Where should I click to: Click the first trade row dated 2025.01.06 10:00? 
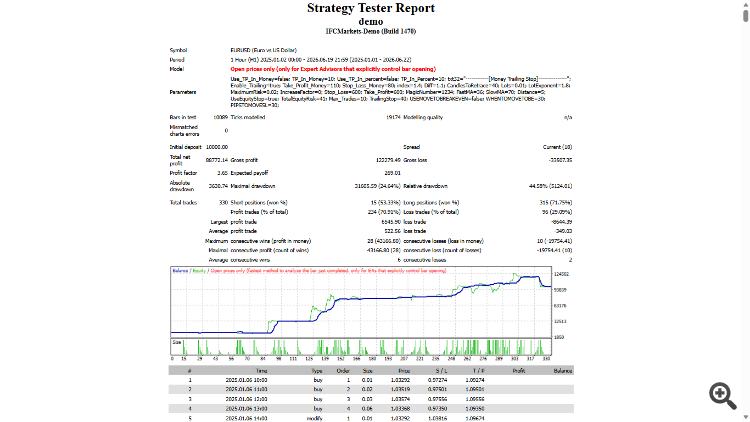371,380
